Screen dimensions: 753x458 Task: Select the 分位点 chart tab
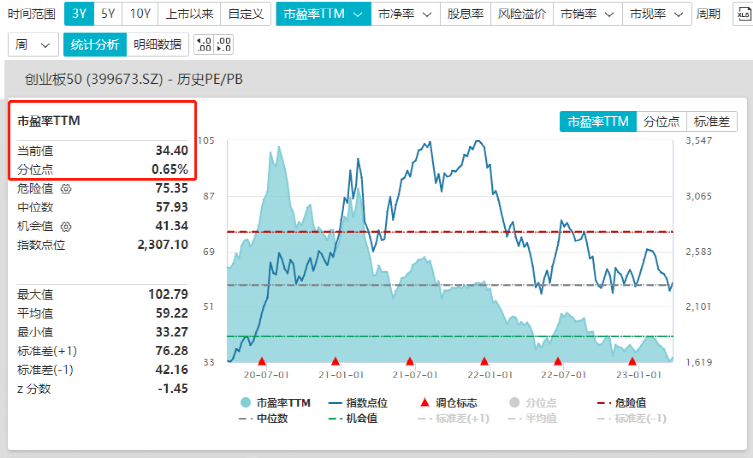coord(661,121)
